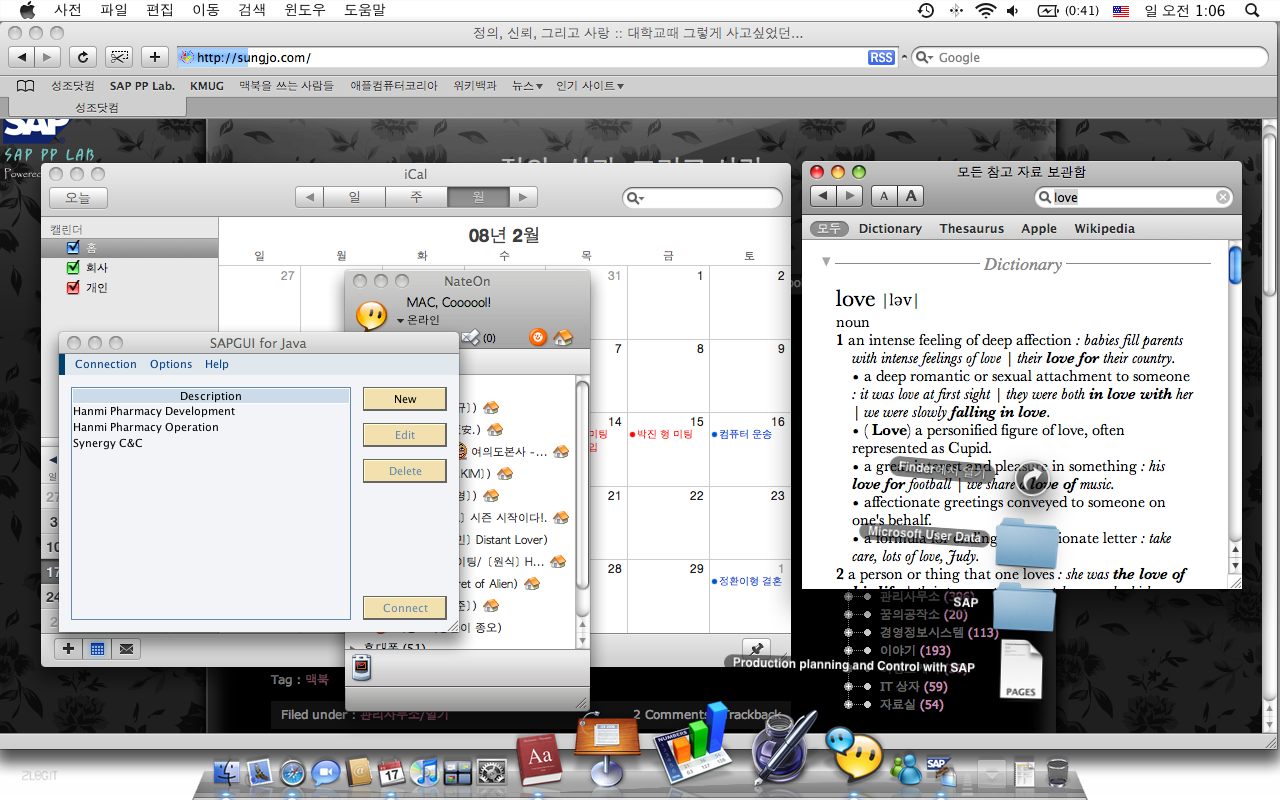
Task: Open 뉴스 bookmarks dropdown in Safari
Action: (x=527, y=86)
